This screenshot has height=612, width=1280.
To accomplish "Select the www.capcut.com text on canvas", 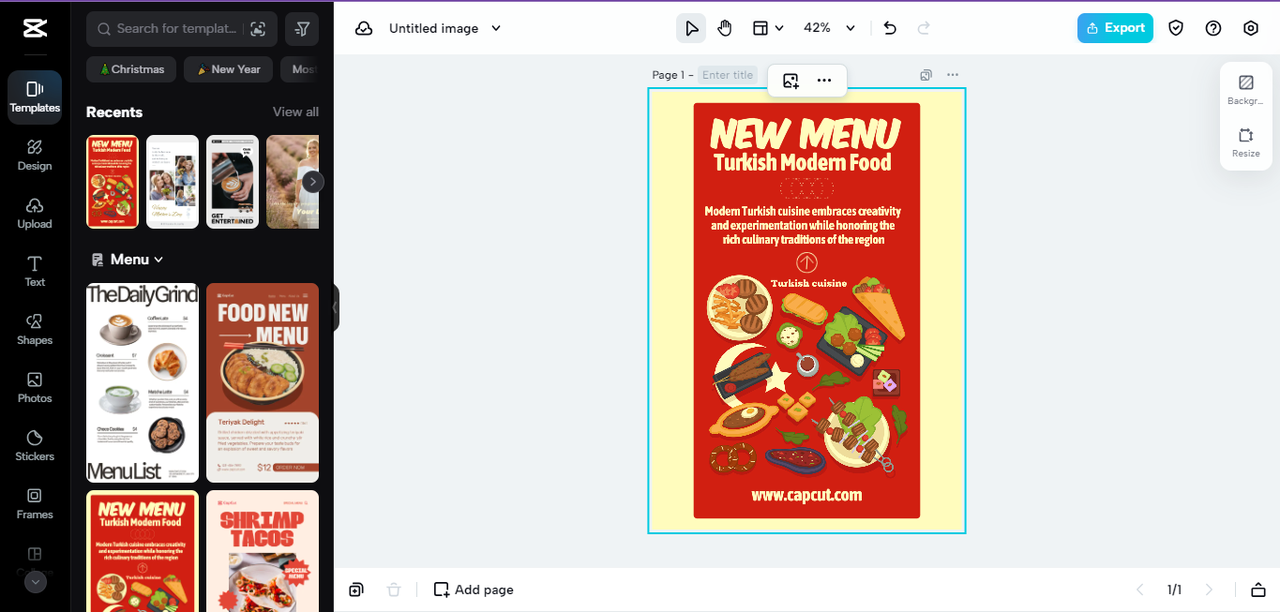I will [x=807, y=495].
